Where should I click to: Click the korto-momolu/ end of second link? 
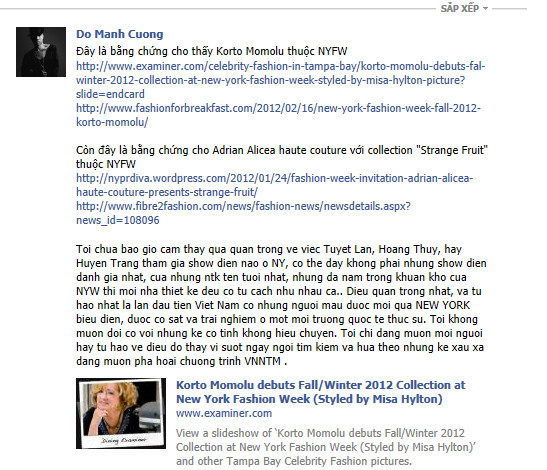pos(112,122)
